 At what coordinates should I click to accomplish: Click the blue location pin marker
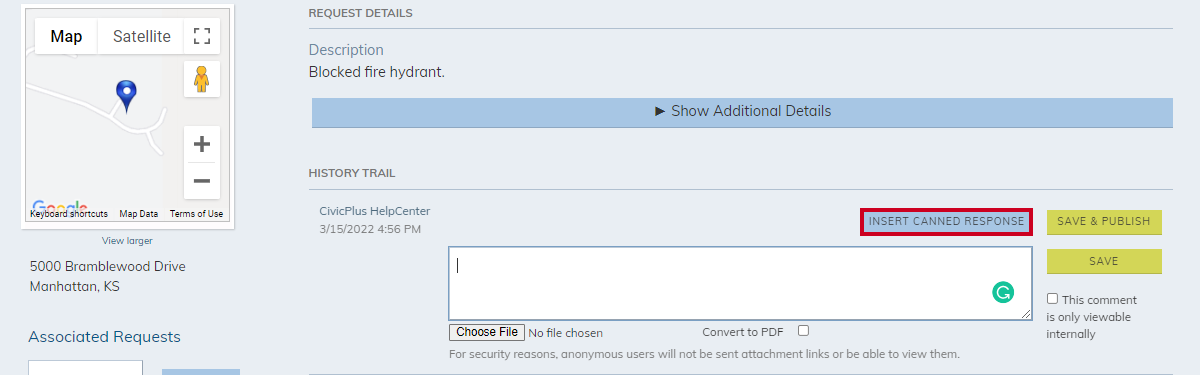click(x=126, y=96)
